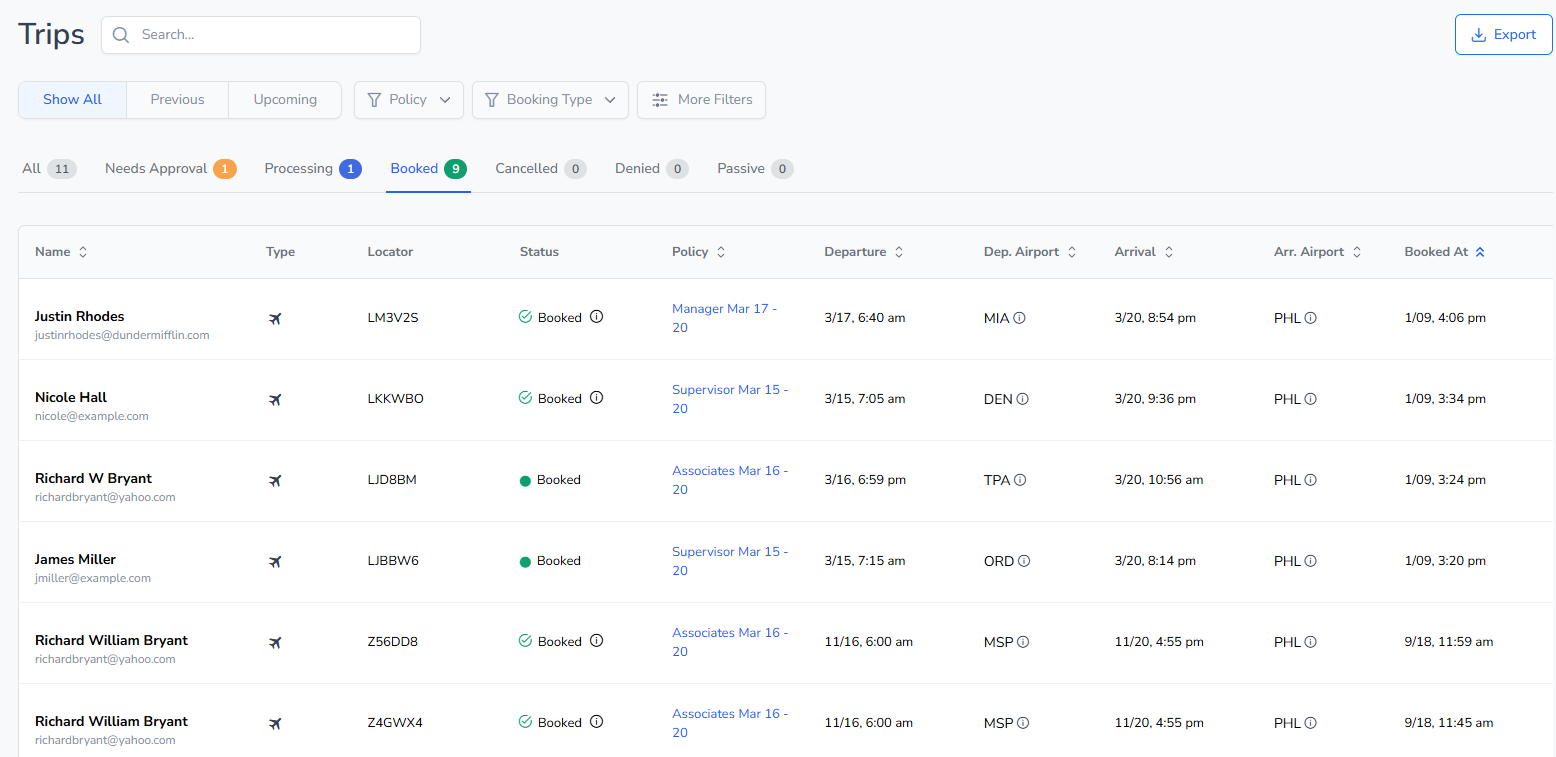
Task: Click info icon next to Justin Rhodes' Booked status
Action: pyautogui.click(x=596, y=317)
